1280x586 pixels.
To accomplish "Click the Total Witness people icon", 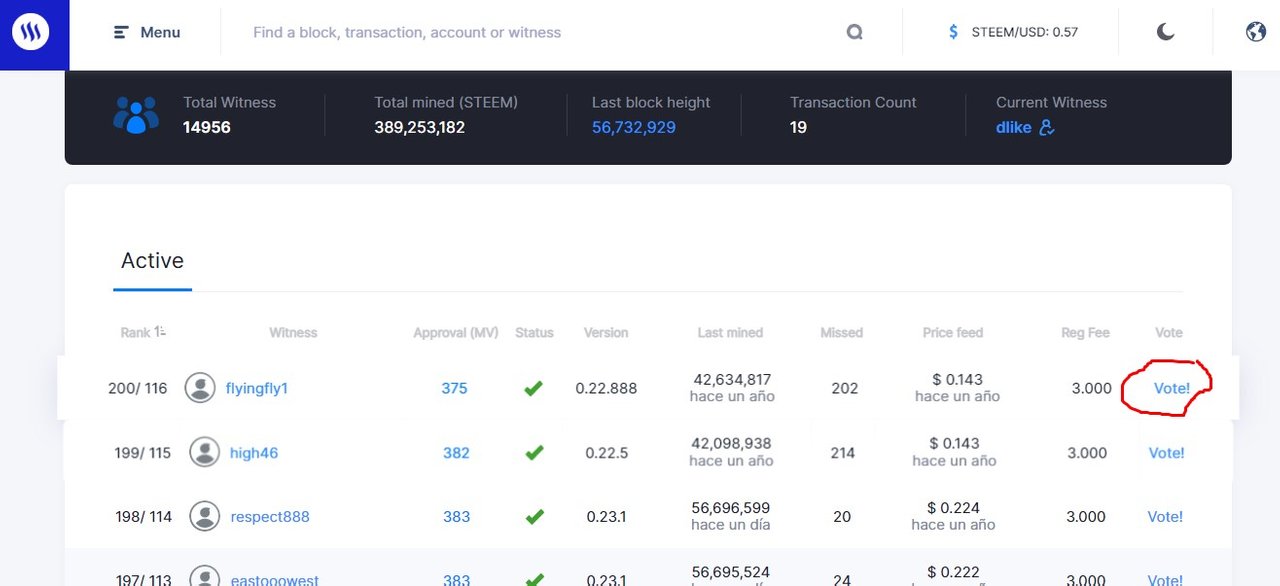I will [x=135, y=115].
